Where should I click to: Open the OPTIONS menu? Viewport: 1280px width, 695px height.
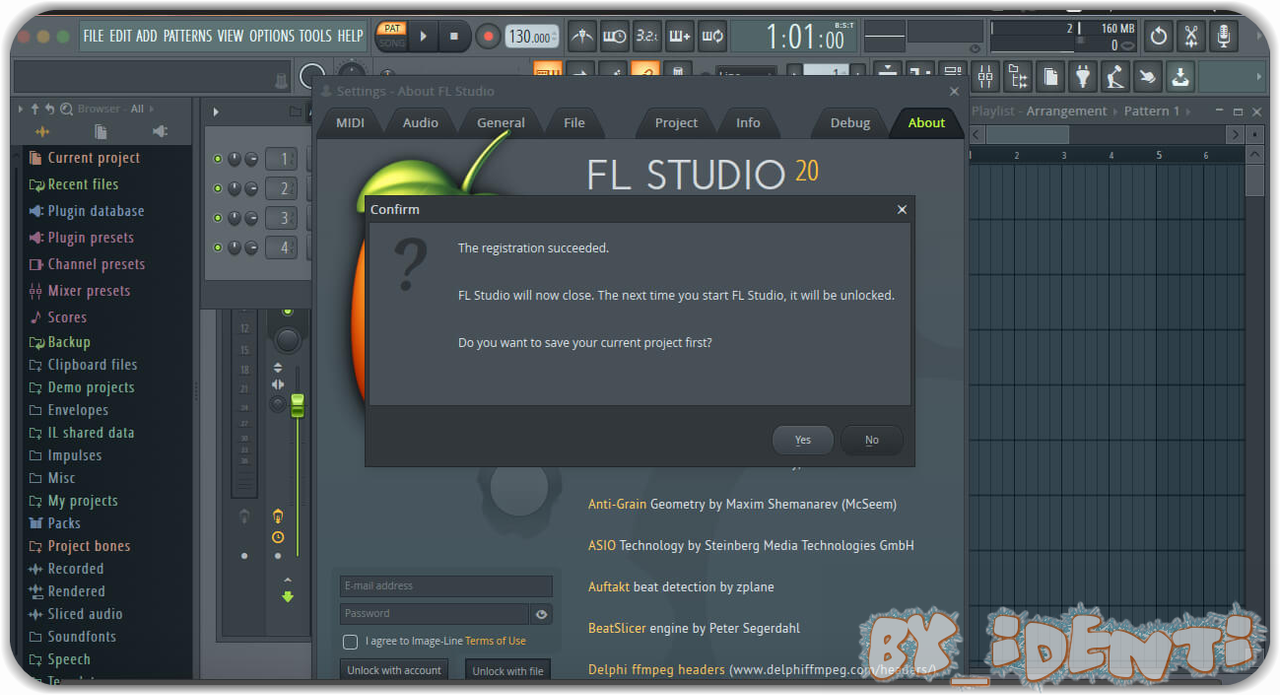pyautogui.click(x=272, y=36)
